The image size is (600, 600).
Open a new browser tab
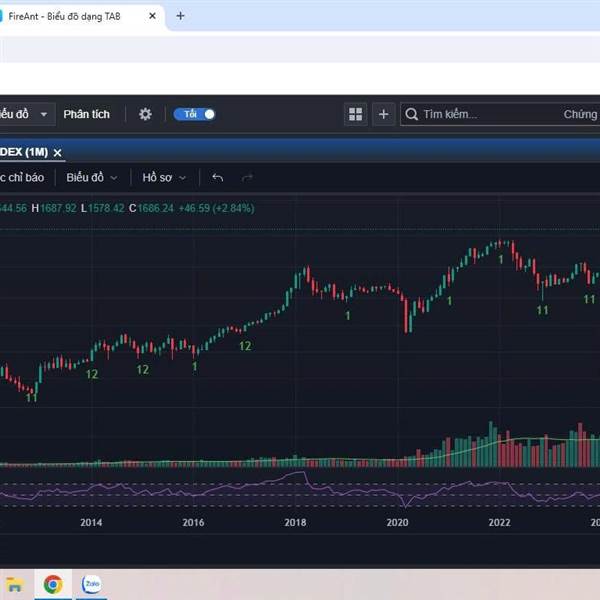[x=180, y=16]
